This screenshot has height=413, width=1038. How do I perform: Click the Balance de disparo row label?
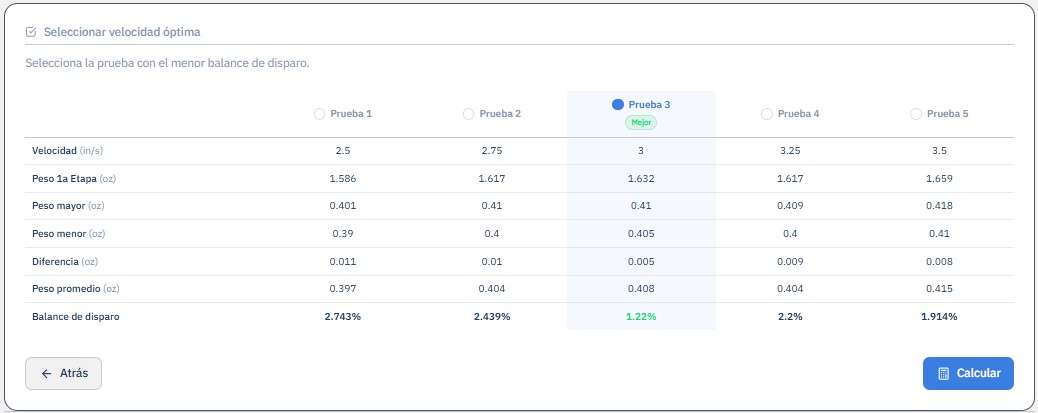[x=75, y=316]
